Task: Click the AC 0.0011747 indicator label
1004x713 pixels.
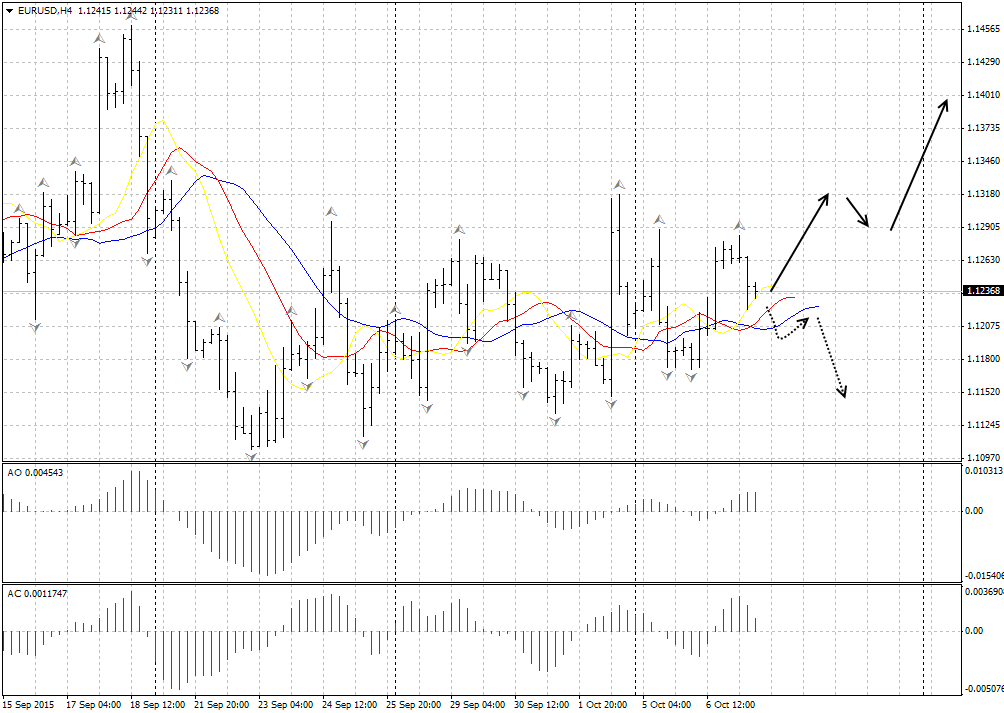Action: click(x=39, y=593)
